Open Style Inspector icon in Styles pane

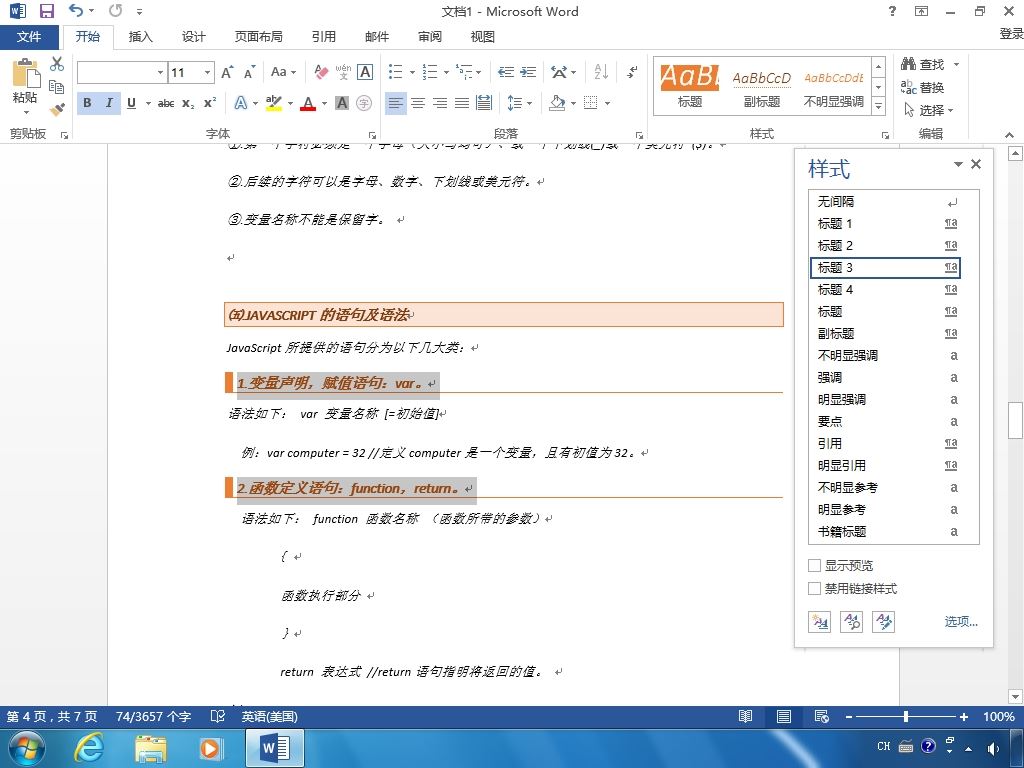[852, 621]
